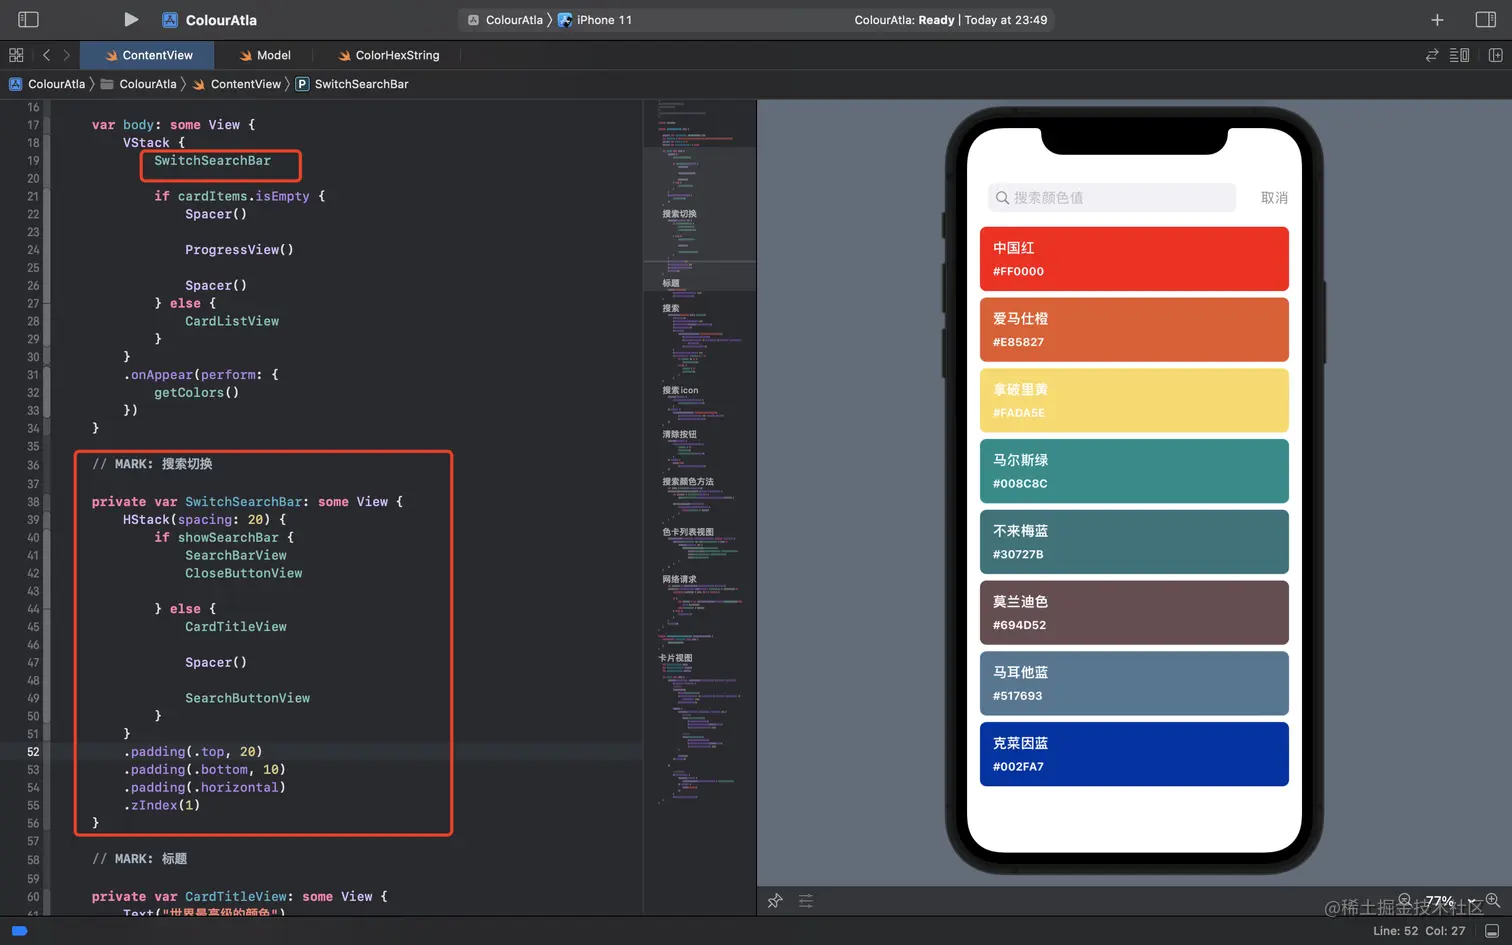This screenshot has width=1512, height=945.
Task: Switch to the Model tab
Action: pyautogui.click(x=265, y=55)
